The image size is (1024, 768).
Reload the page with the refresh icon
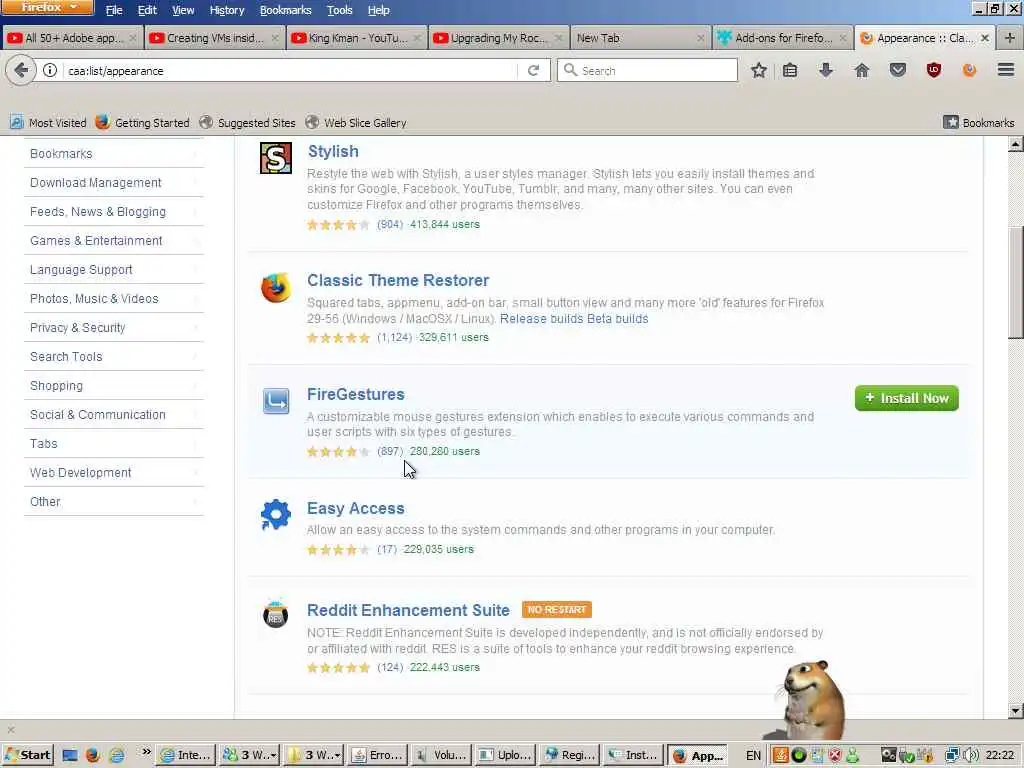533,71
